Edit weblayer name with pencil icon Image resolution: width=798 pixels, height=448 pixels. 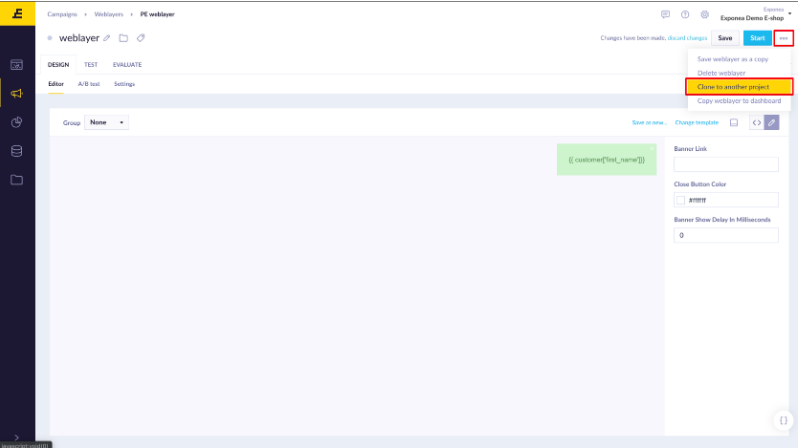coord(107,38)
